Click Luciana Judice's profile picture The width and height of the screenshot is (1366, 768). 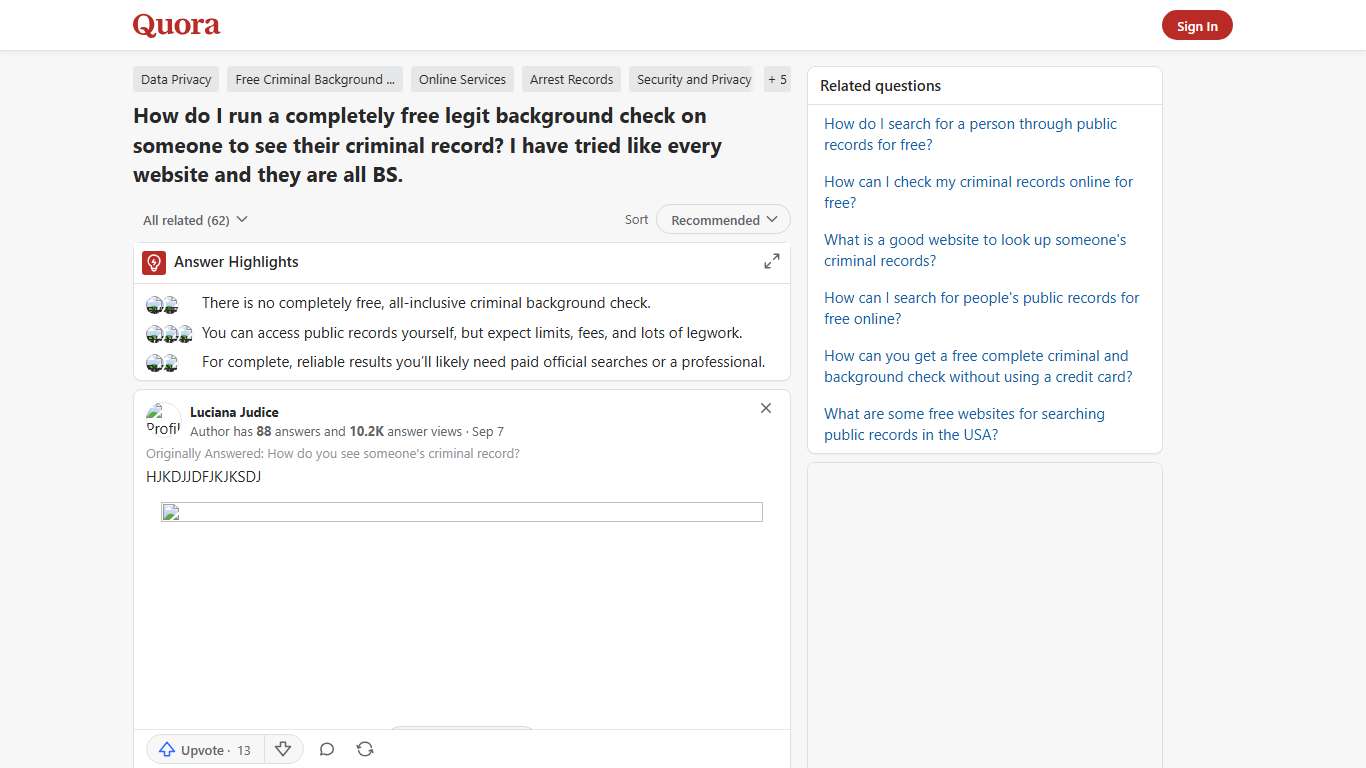pyautogui.click(x=162, y=418)
